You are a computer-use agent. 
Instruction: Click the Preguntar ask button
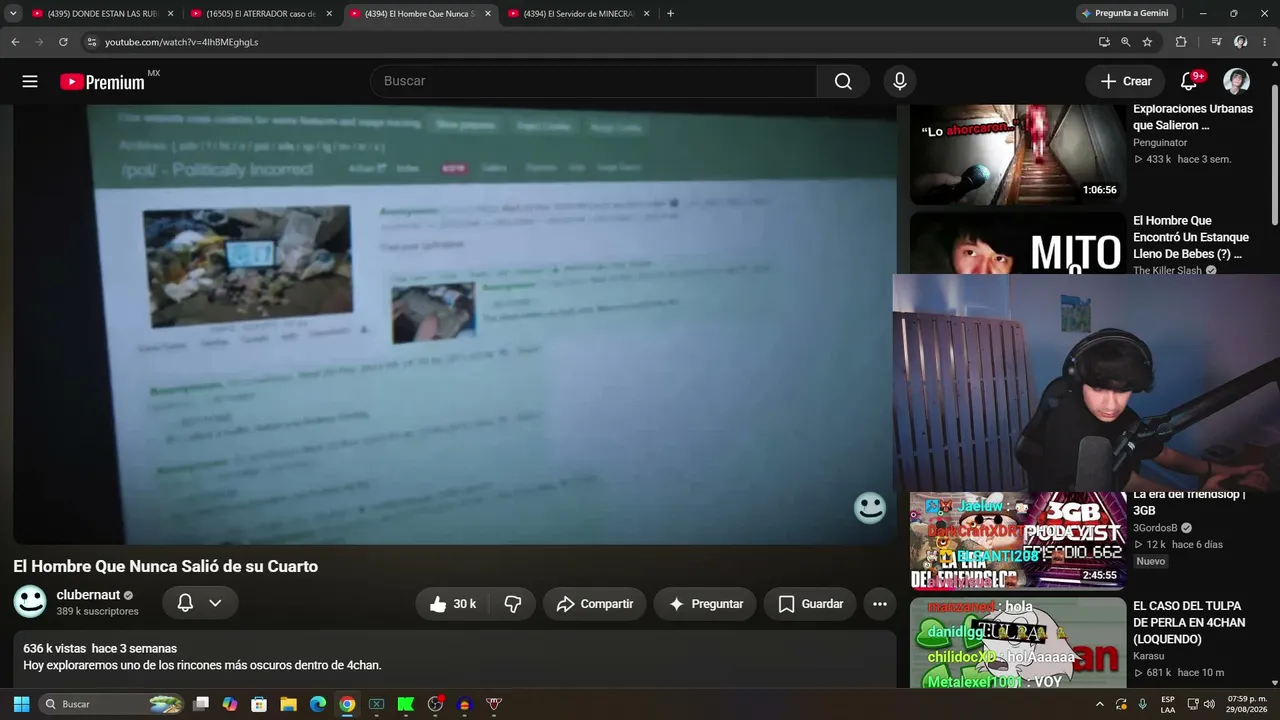click(706, 604)
